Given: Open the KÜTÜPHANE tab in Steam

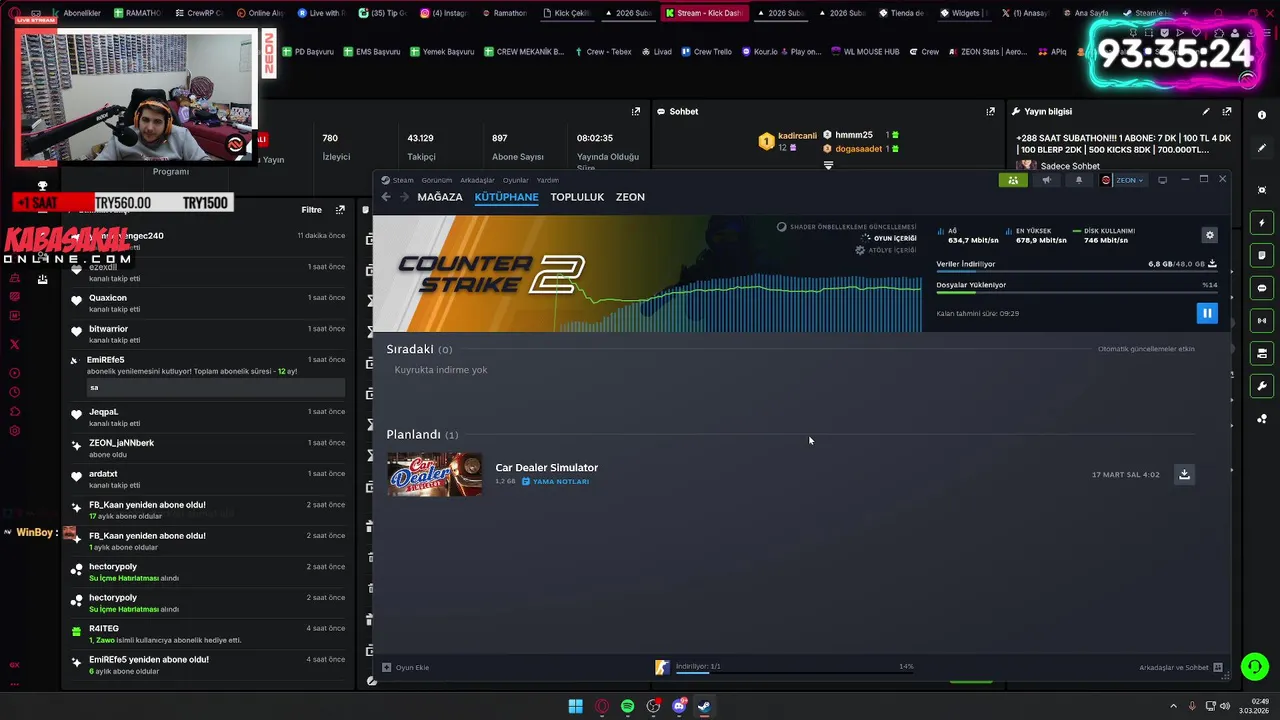Looking at the screenshot, I should tap(506, 197).
